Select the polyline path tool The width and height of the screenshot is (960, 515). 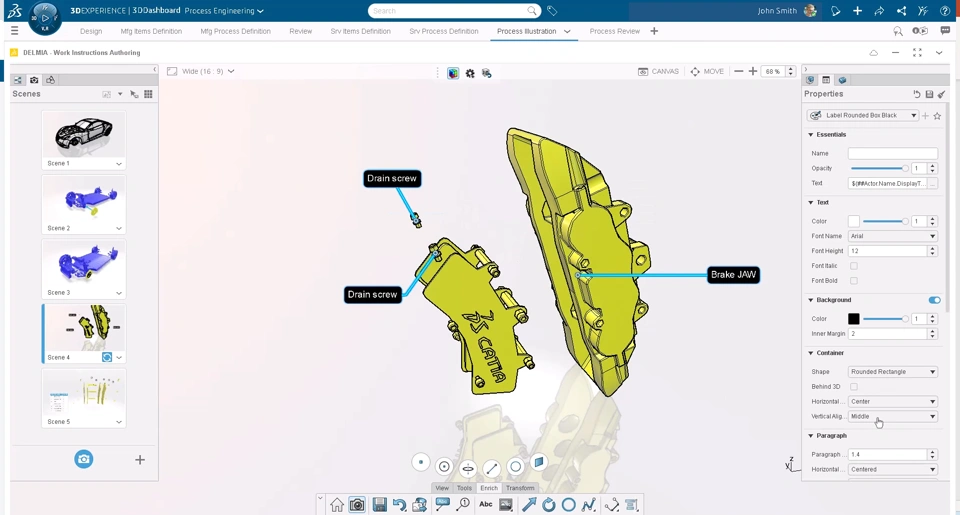point(588,505)
